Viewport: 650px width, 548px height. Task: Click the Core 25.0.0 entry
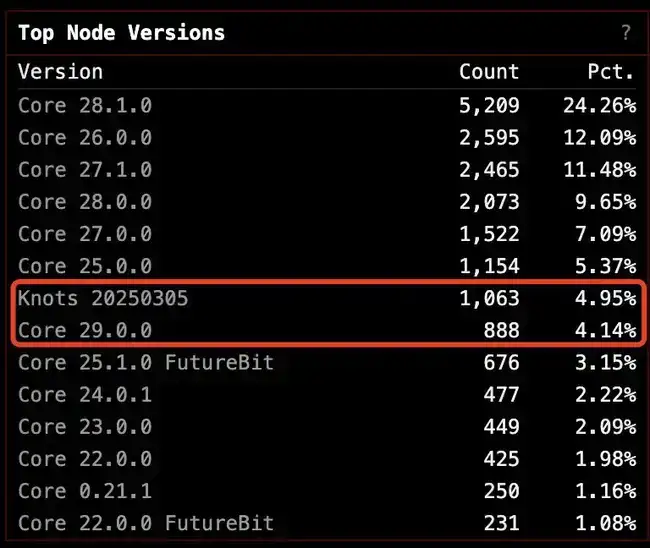[x=327, y=266]
